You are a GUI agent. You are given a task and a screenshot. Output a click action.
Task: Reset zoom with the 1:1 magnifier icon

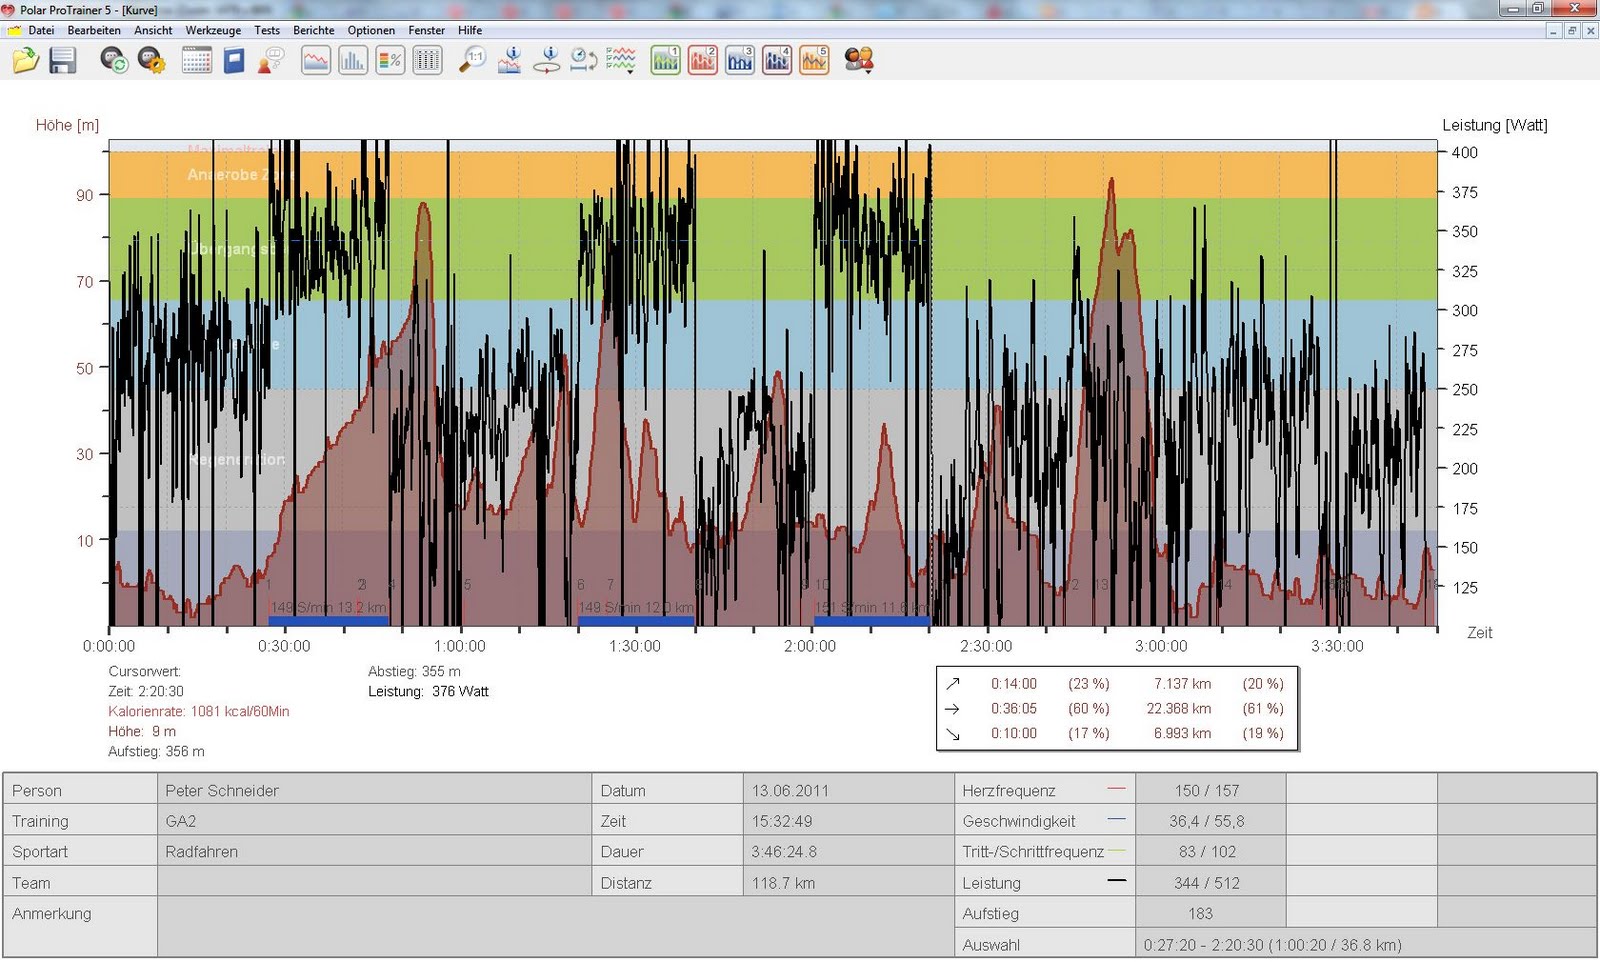point(472,61)
